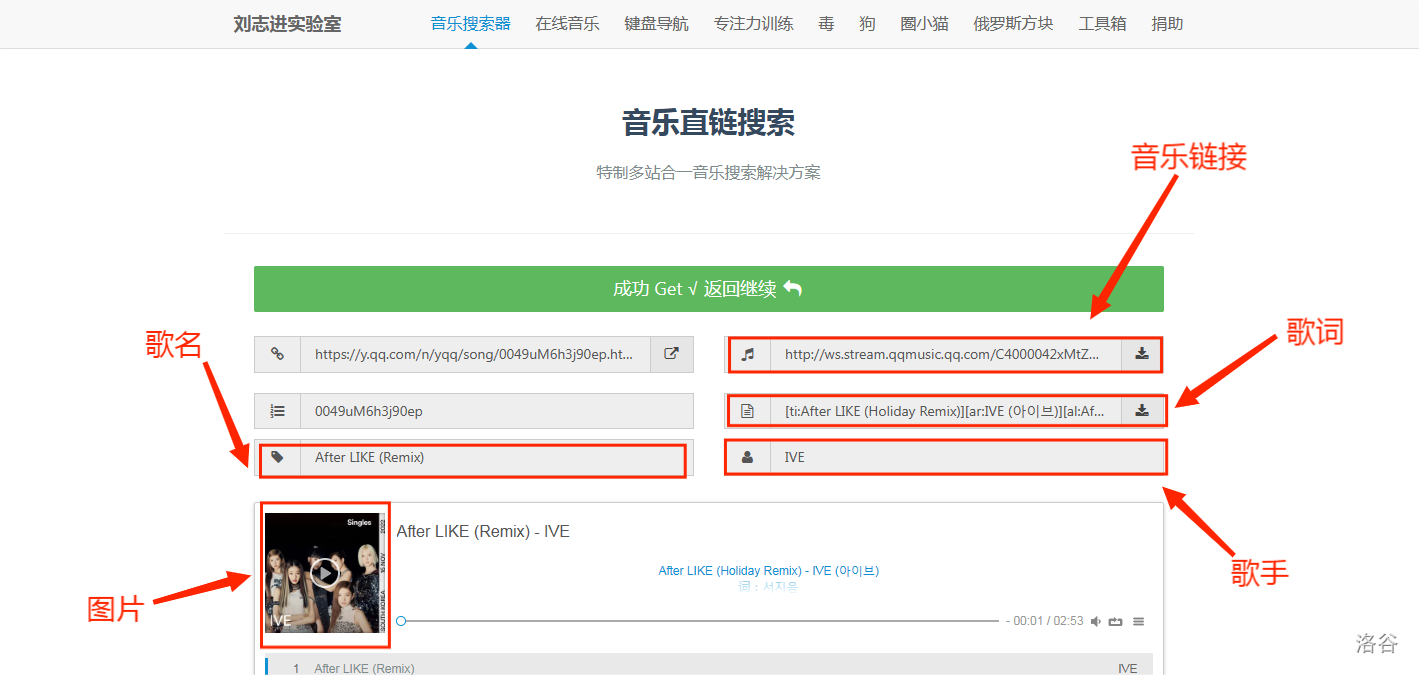Click the chain link icon beside song URL

coord(278,354)
